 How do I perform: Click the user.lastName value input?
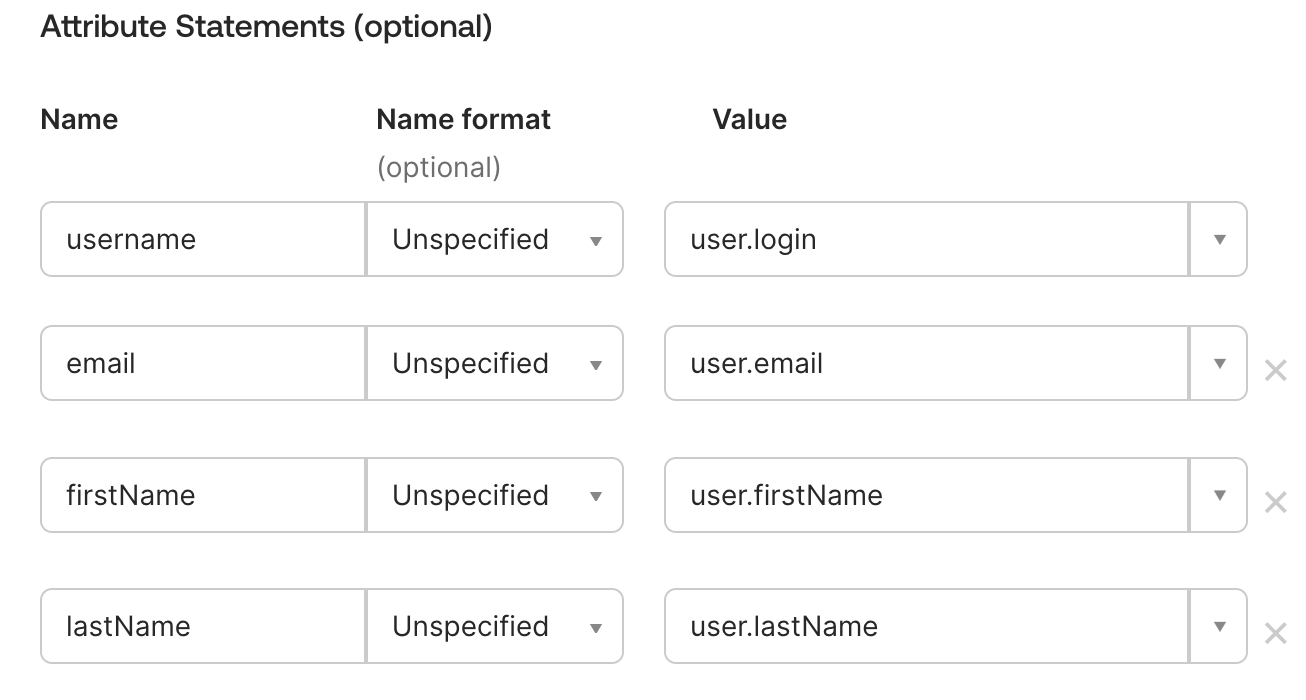tap(900, 627)
